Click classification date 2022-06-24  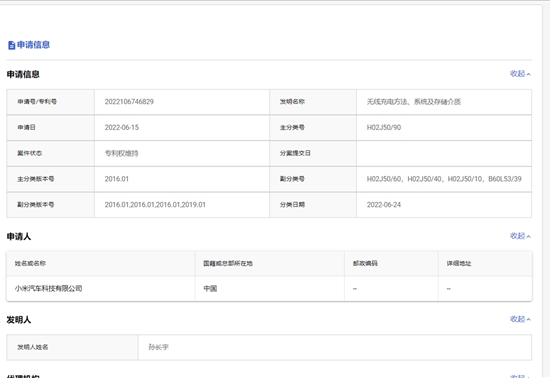384,205
